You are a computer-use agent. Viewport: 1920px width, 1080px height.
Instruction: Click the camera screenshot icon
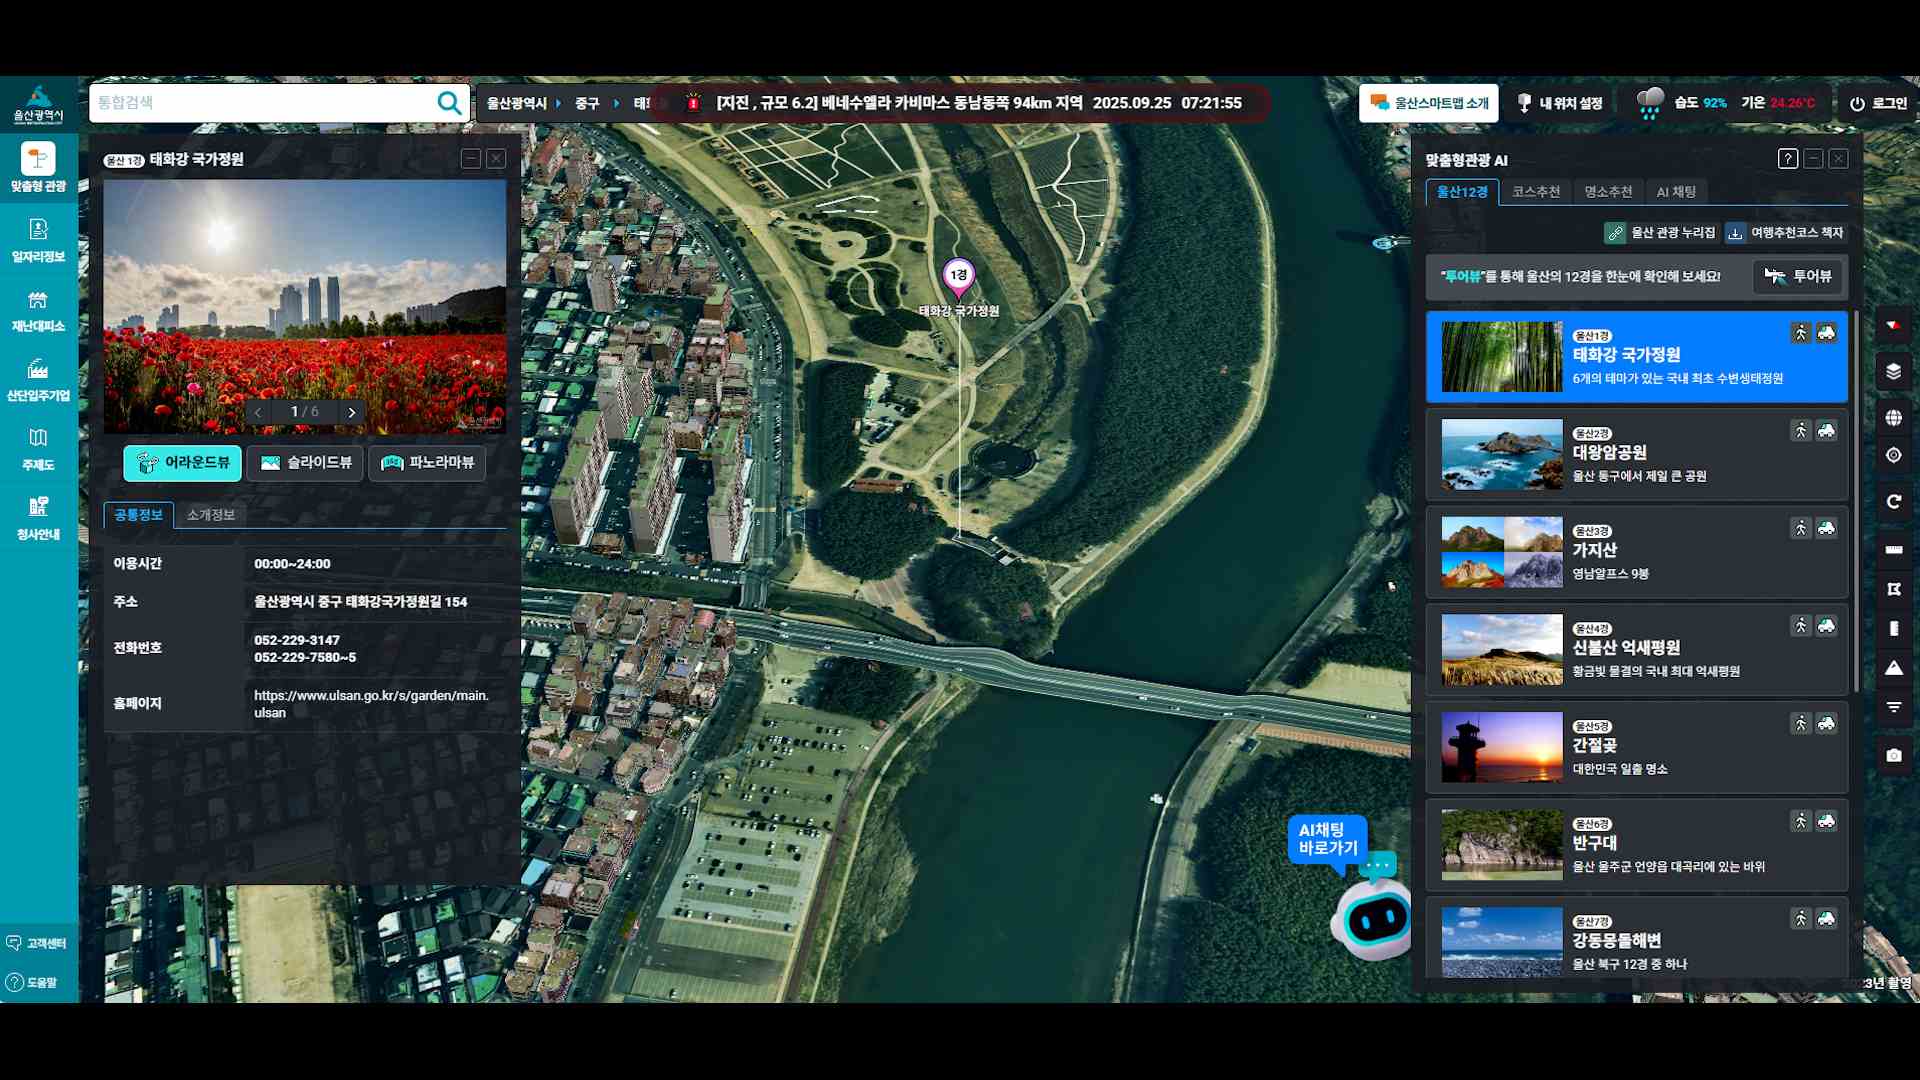1893,756
